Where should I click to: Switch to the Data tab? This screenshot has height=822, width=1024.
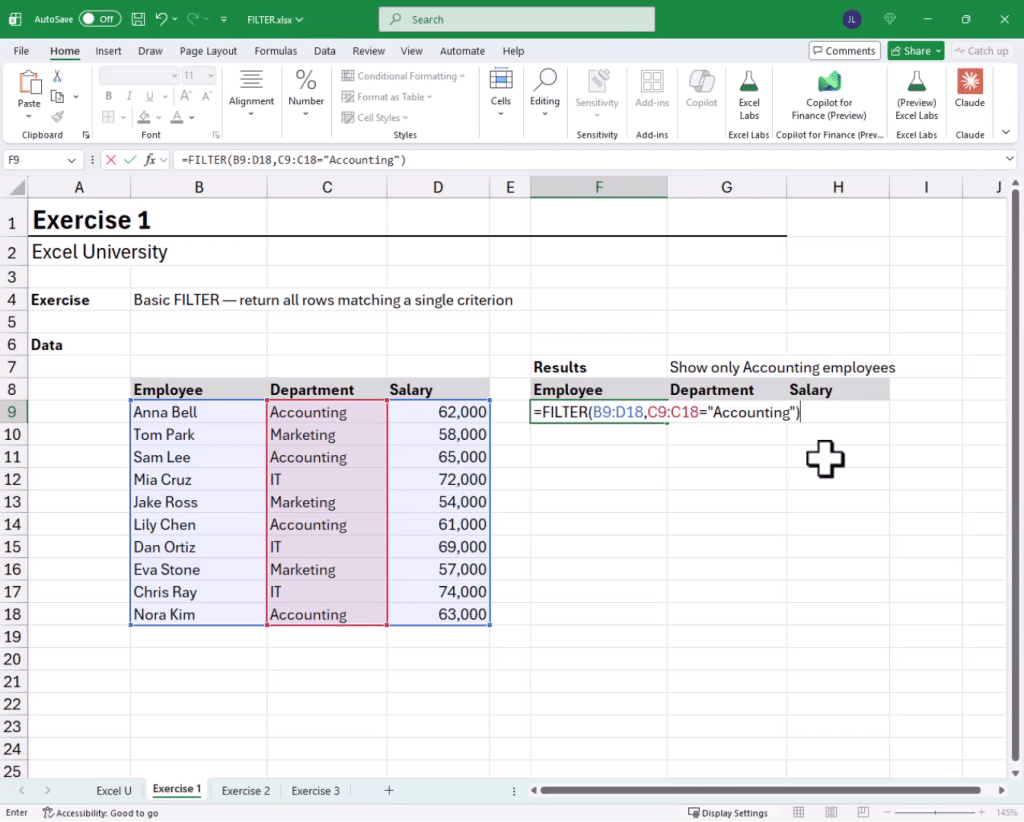325,51
